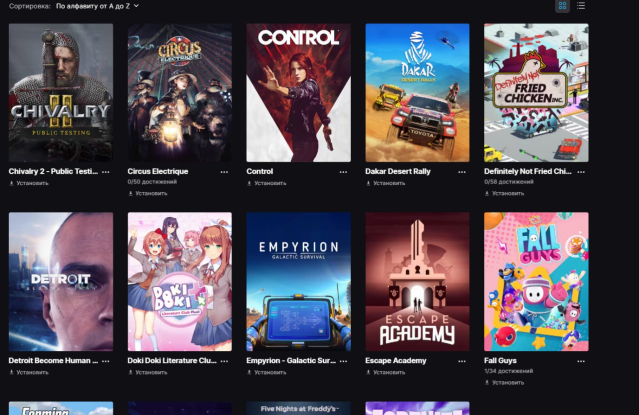The image size is (639, 415).
Task: Open more options for Circus Electrique
Action: pos(224,172)
